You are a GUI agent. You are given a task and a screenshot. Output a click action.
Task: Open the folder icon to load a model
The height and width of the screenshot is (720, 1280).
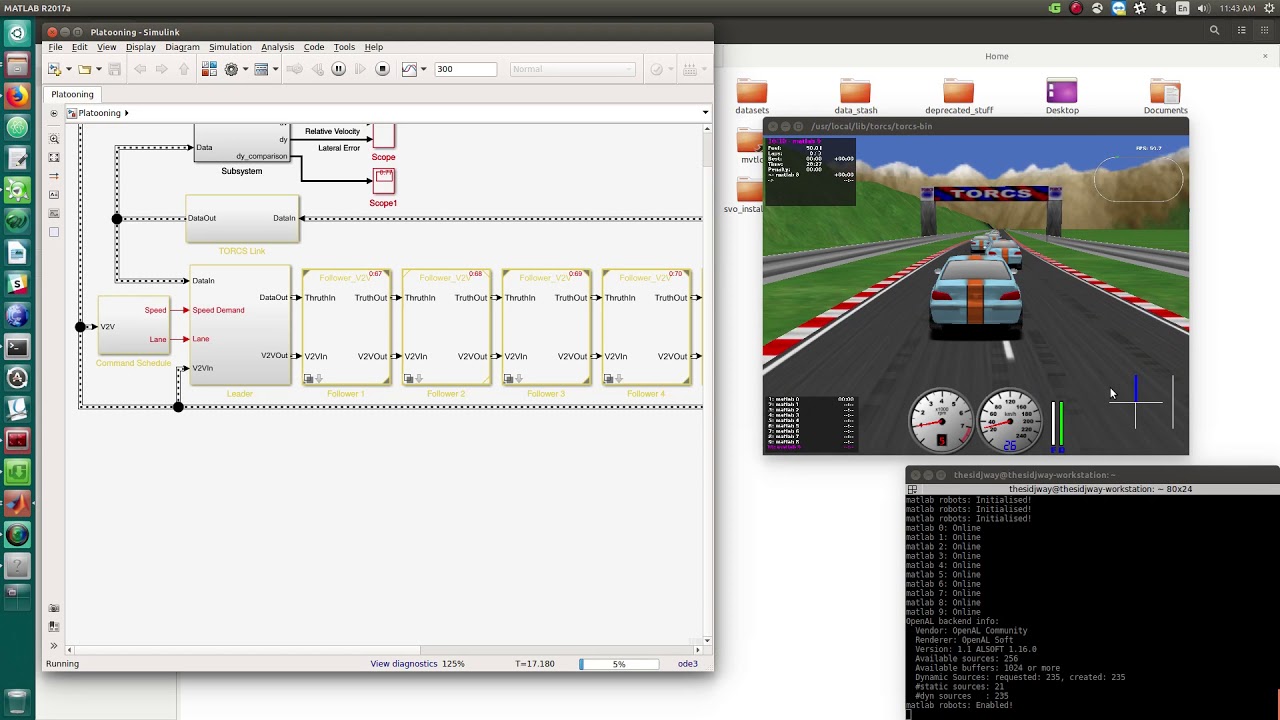click(x=84, y=69)
